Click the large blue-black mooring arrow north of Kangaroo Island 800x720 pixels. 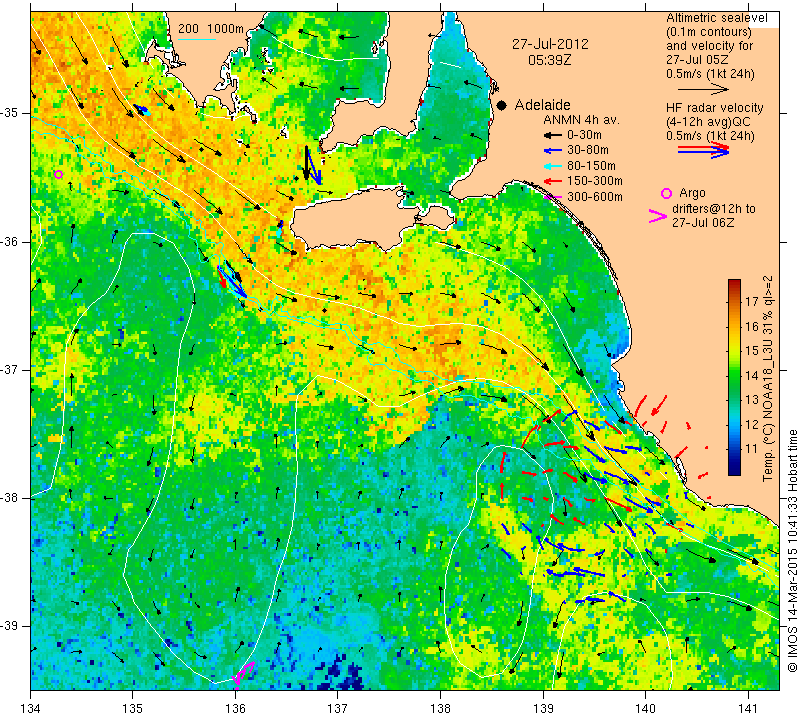click(x=312, y=165)
